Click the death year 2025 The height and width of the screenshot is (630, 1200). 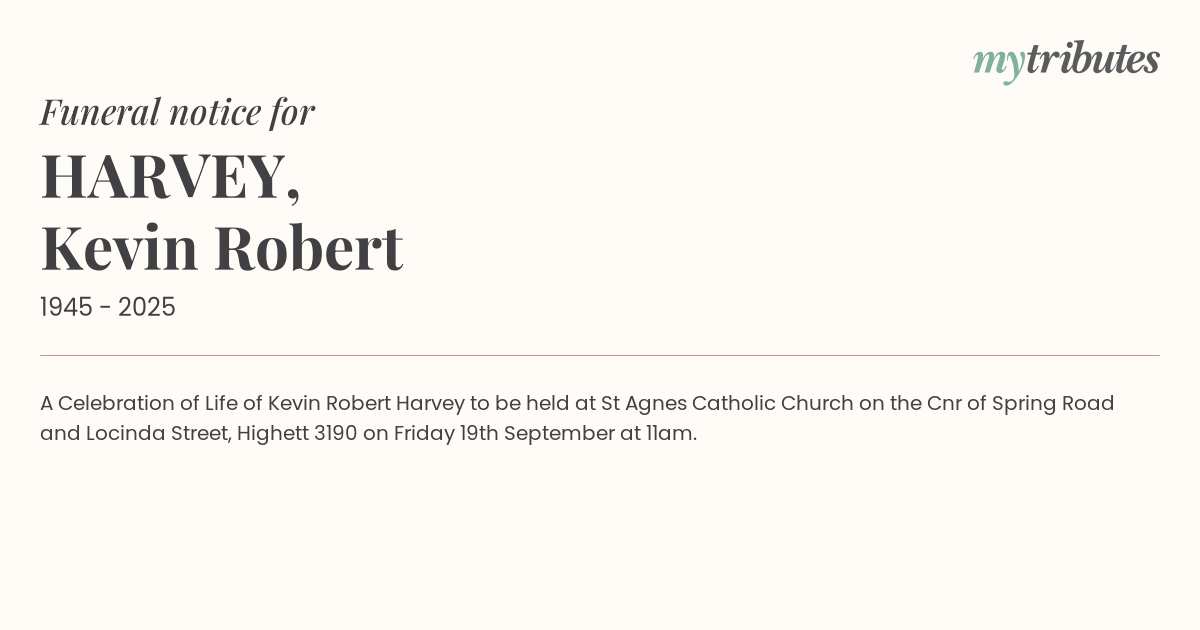[147, 308]
